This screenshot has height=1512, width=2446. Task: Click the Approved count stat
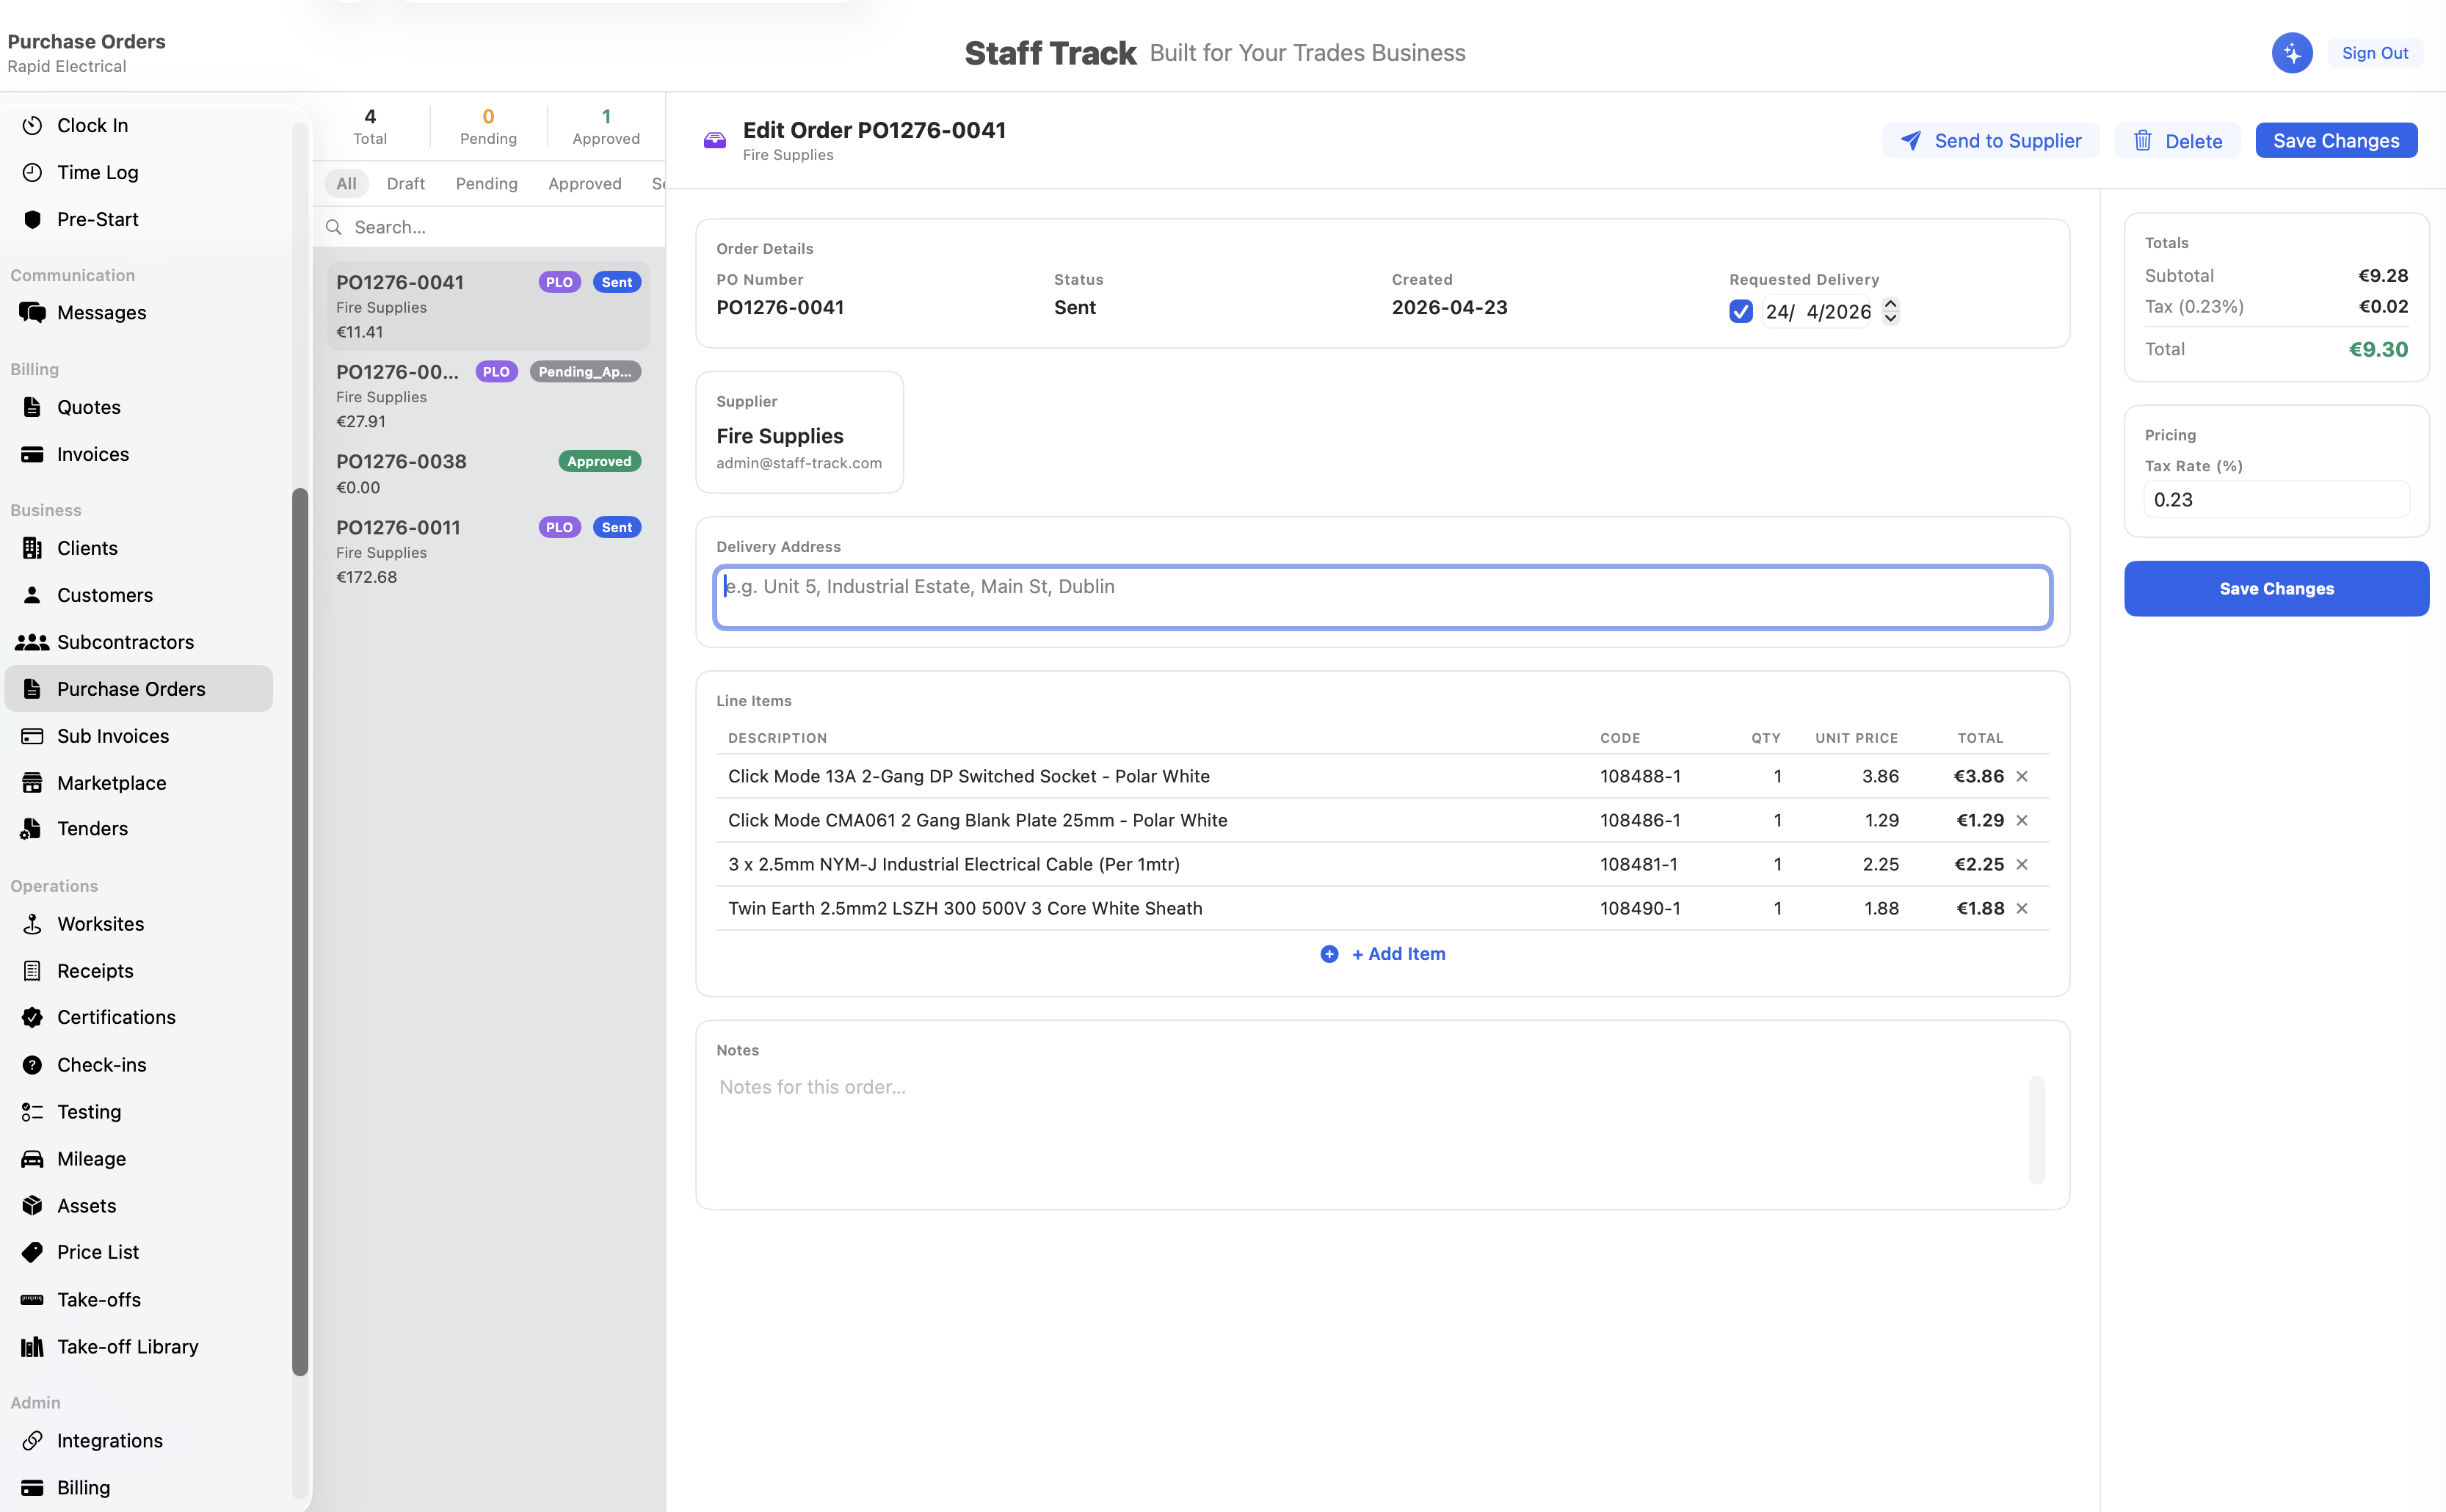click(x=606, y=126)
